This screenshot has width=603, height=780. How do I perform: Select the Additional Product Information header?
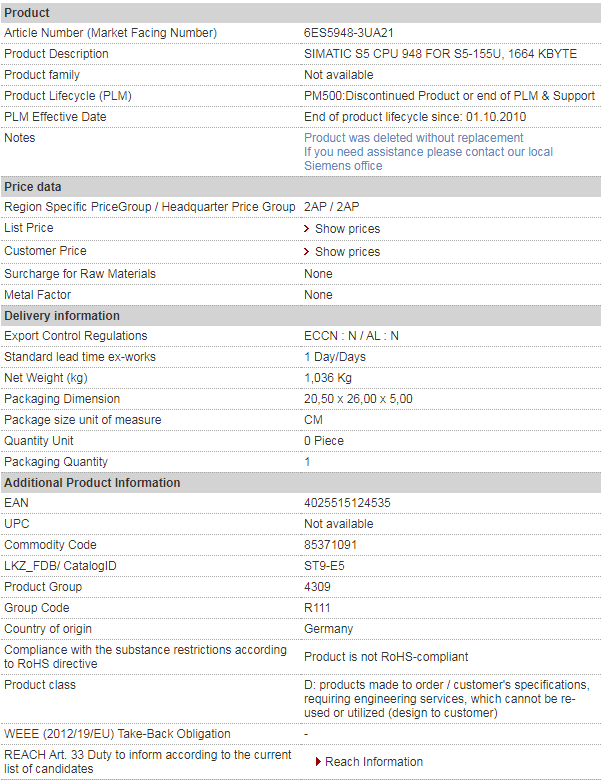tap(92, 483)
